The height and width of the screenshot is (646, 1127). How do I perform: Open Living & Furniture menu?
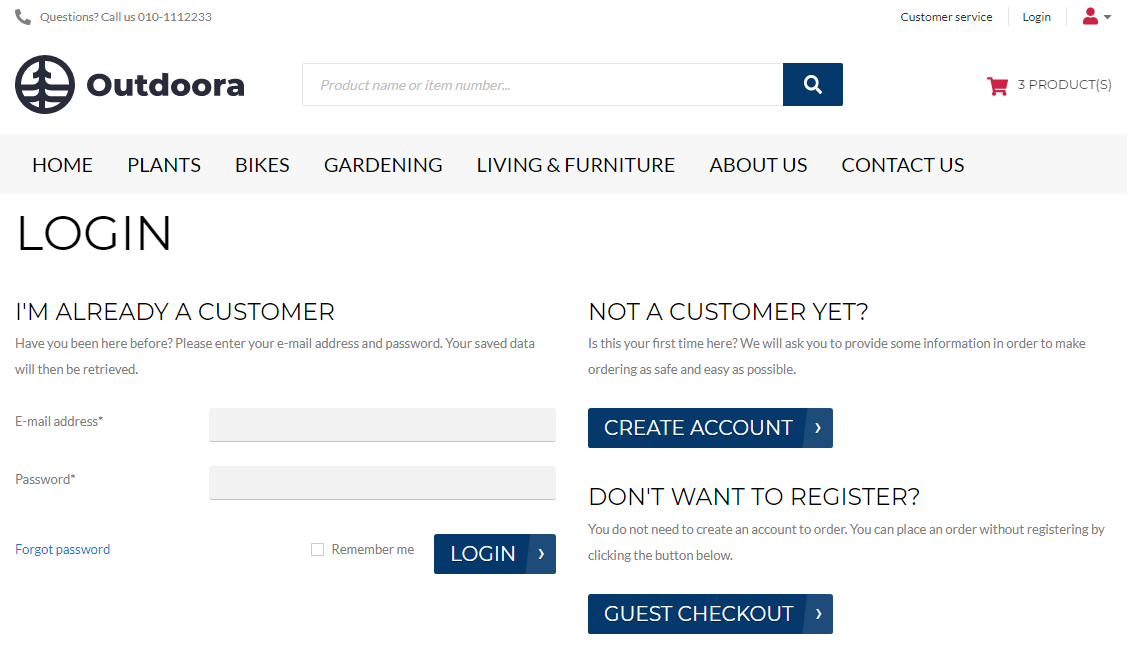click(576, 165)
